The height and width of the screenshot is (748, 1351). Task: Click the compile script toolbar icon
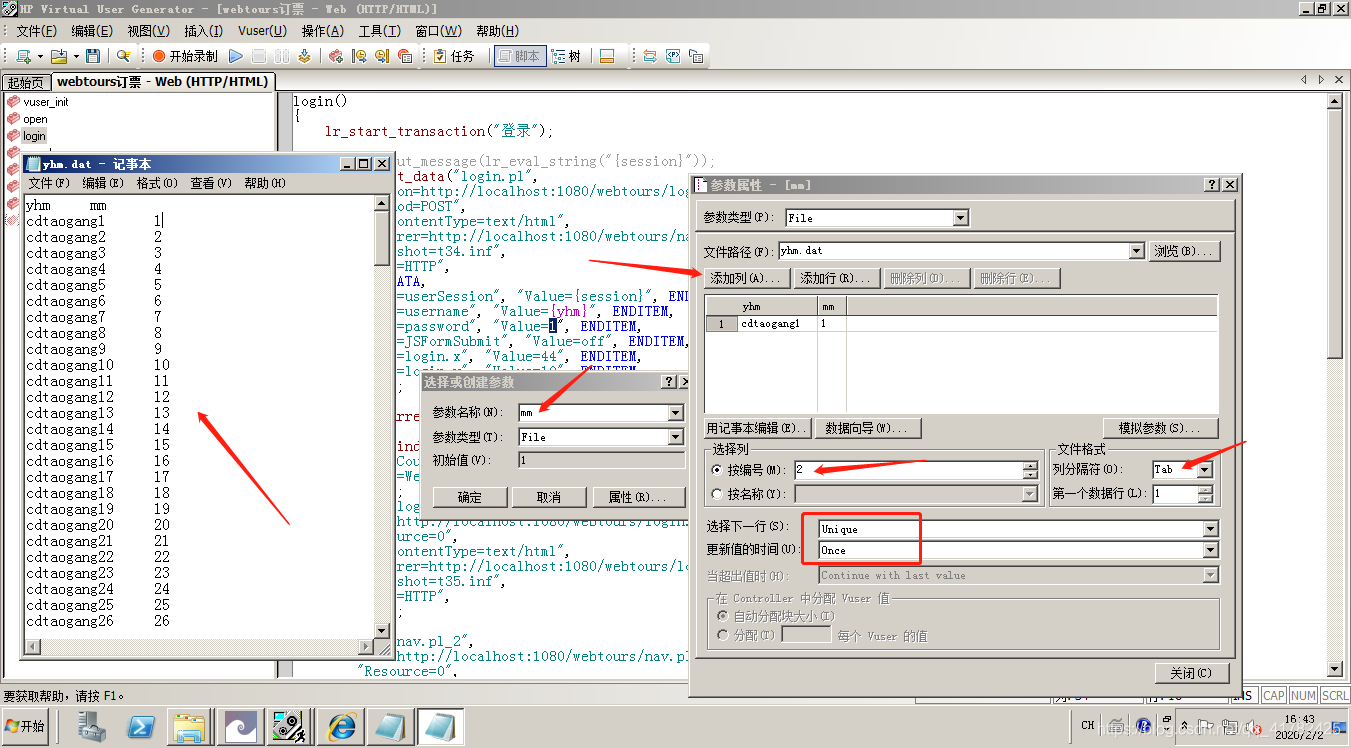tap(304, 56)
